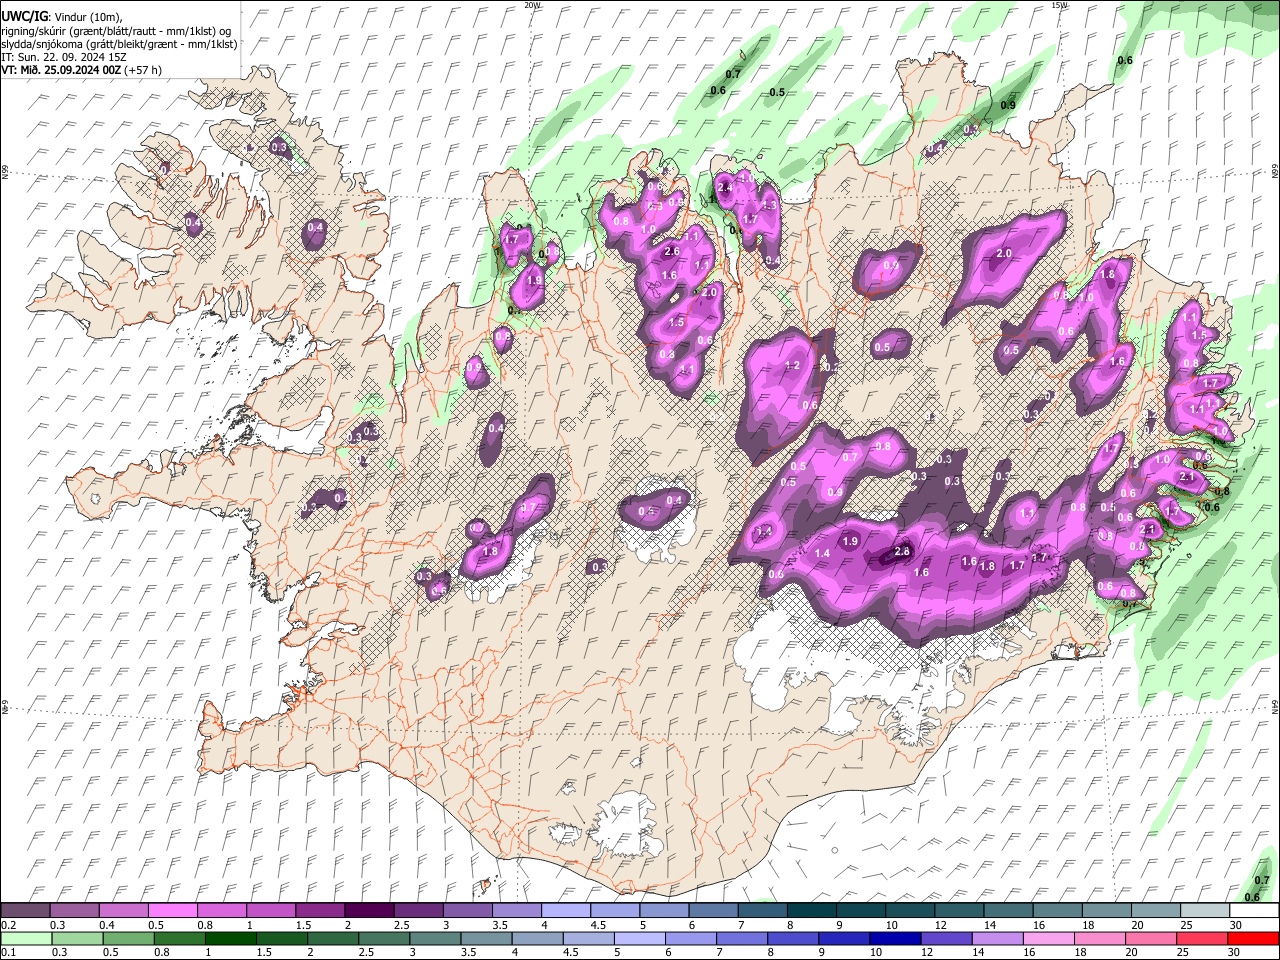The height and width of the screenshot is (960, 1280).
Task: Click the 'IT: Sun. 22. 09. 2024 15Z' line
Action: click(x=63, y=57)
